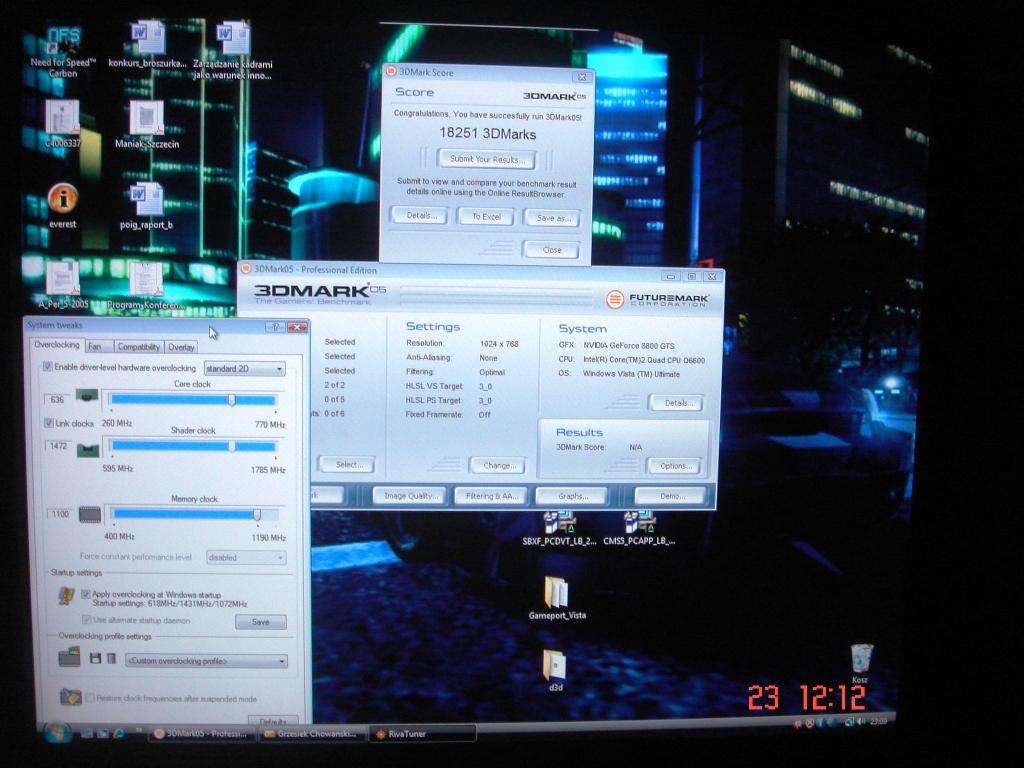Click Graphs... button
The height and width of the screenshot is (768, 1024).
[572, 496]
